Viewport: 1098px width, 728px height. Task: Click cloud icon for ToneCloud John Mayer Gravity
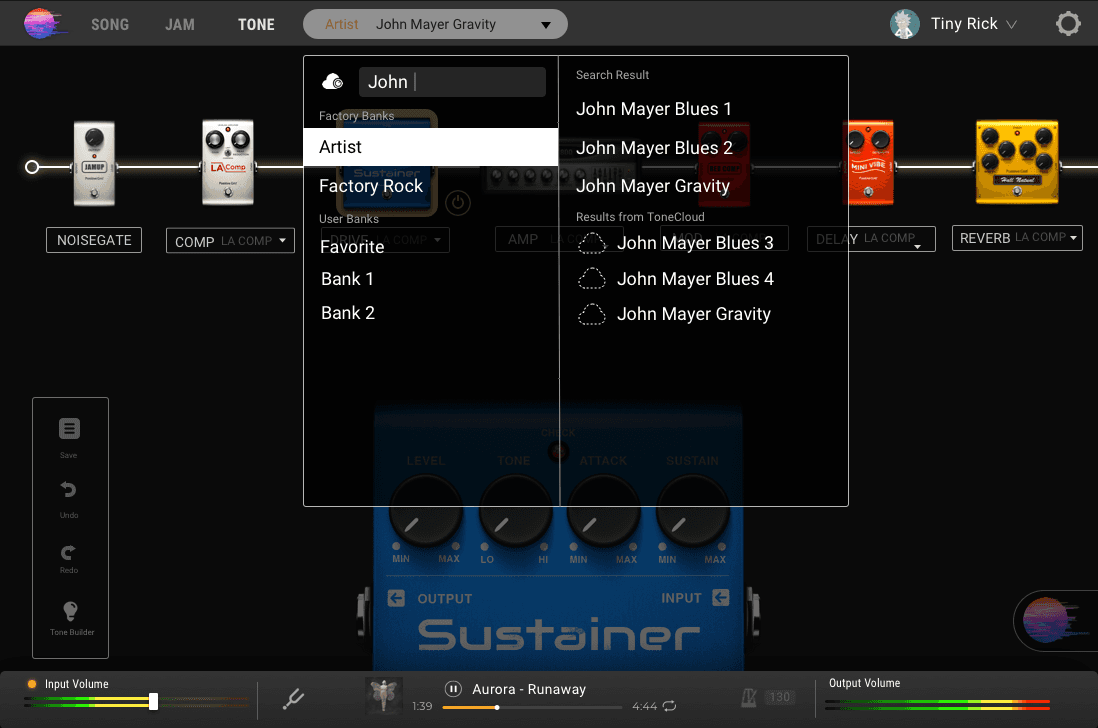click(592, 314)
